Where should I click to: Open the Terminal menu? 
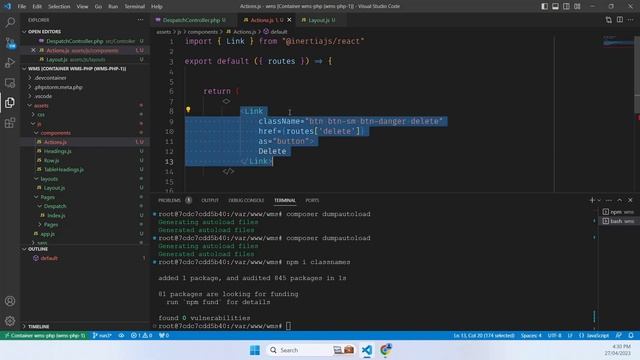tap(134, 6)
